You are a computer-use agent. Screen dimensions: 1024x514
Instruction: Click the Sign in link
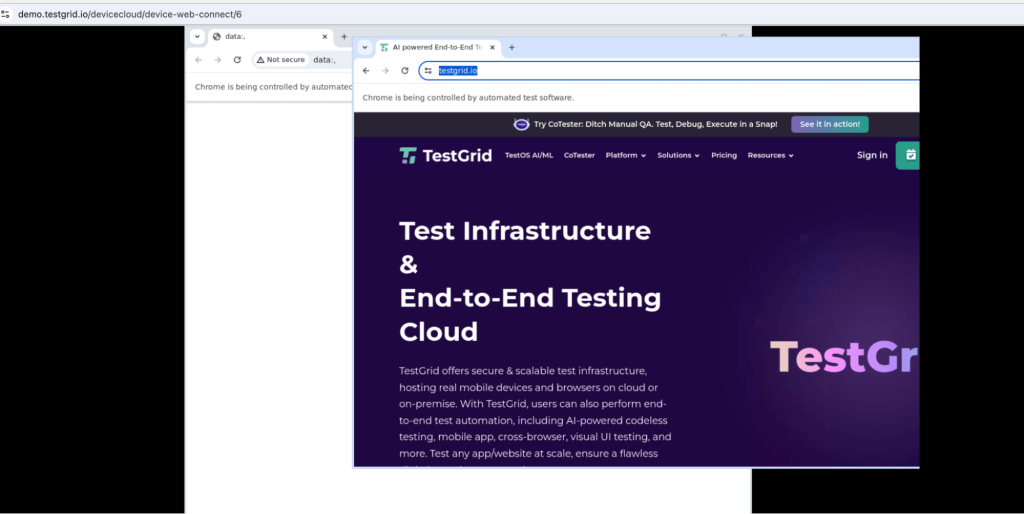coord(872,155)
